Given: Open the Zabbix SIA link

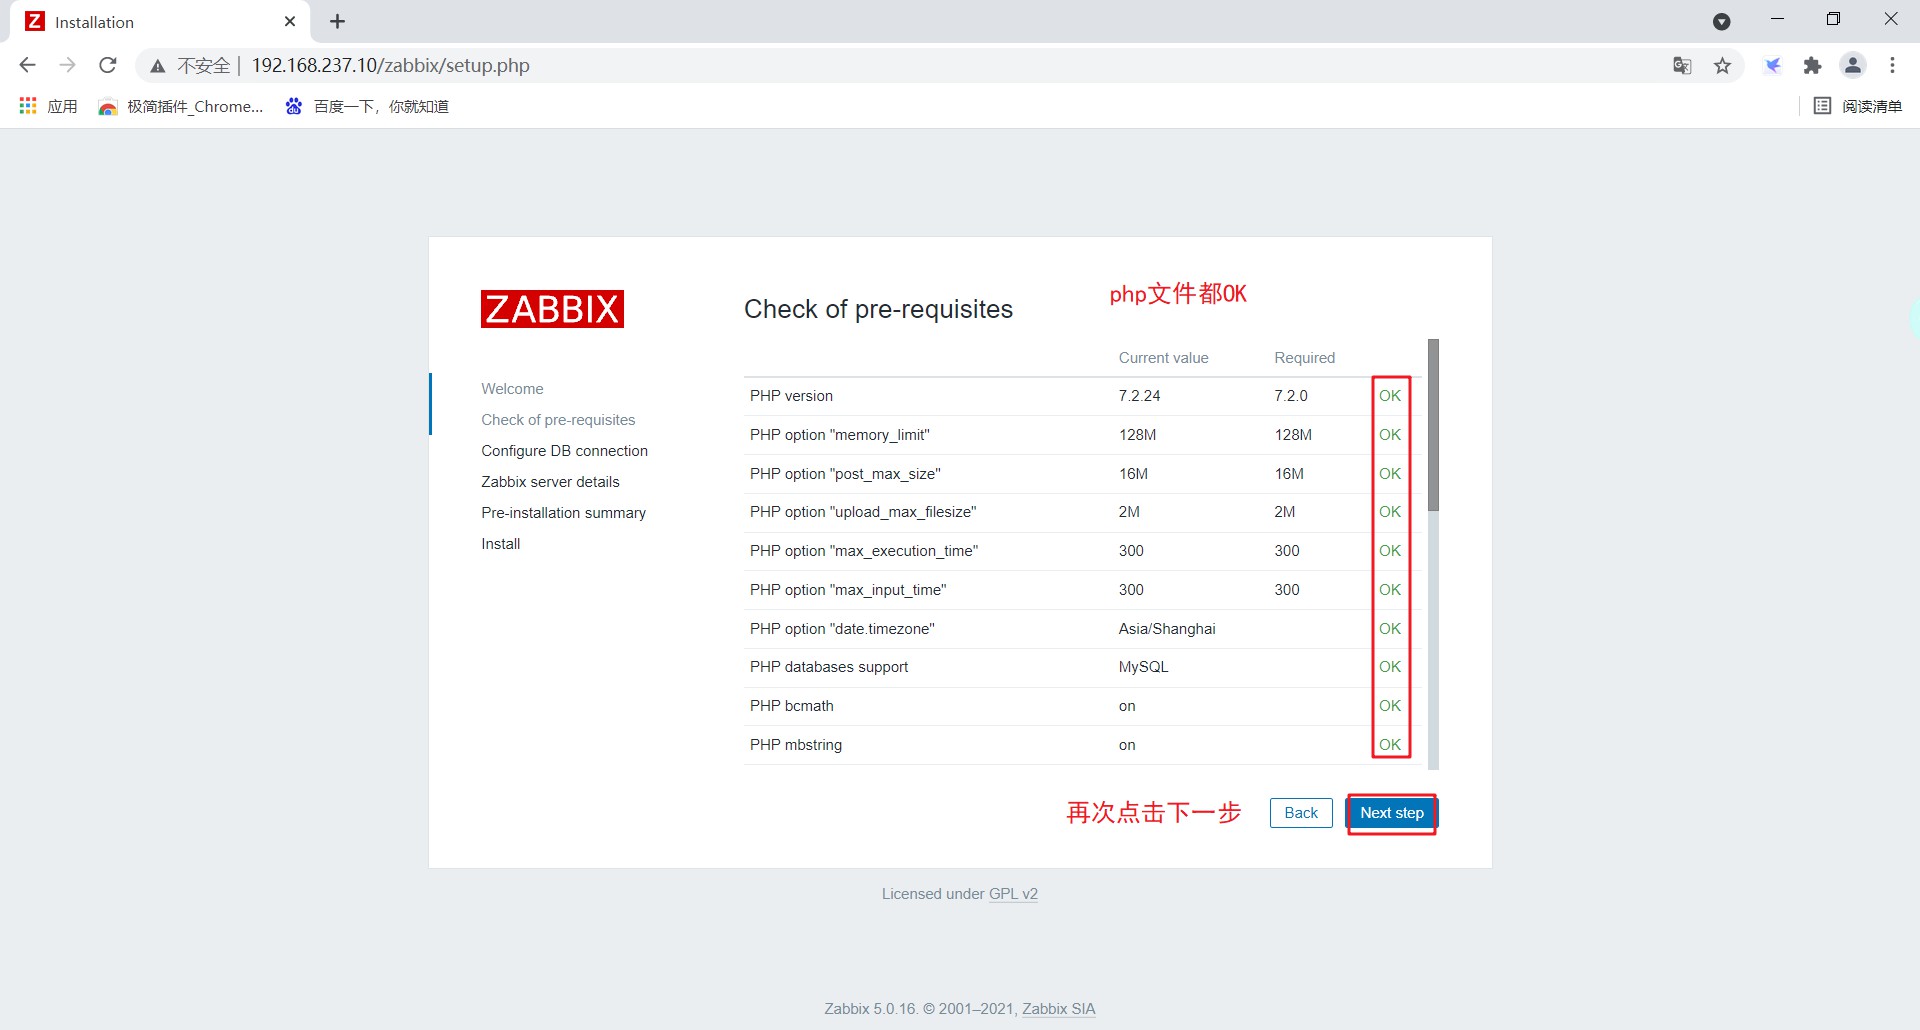Looking at the screenshot, I should (1058, 1009).
